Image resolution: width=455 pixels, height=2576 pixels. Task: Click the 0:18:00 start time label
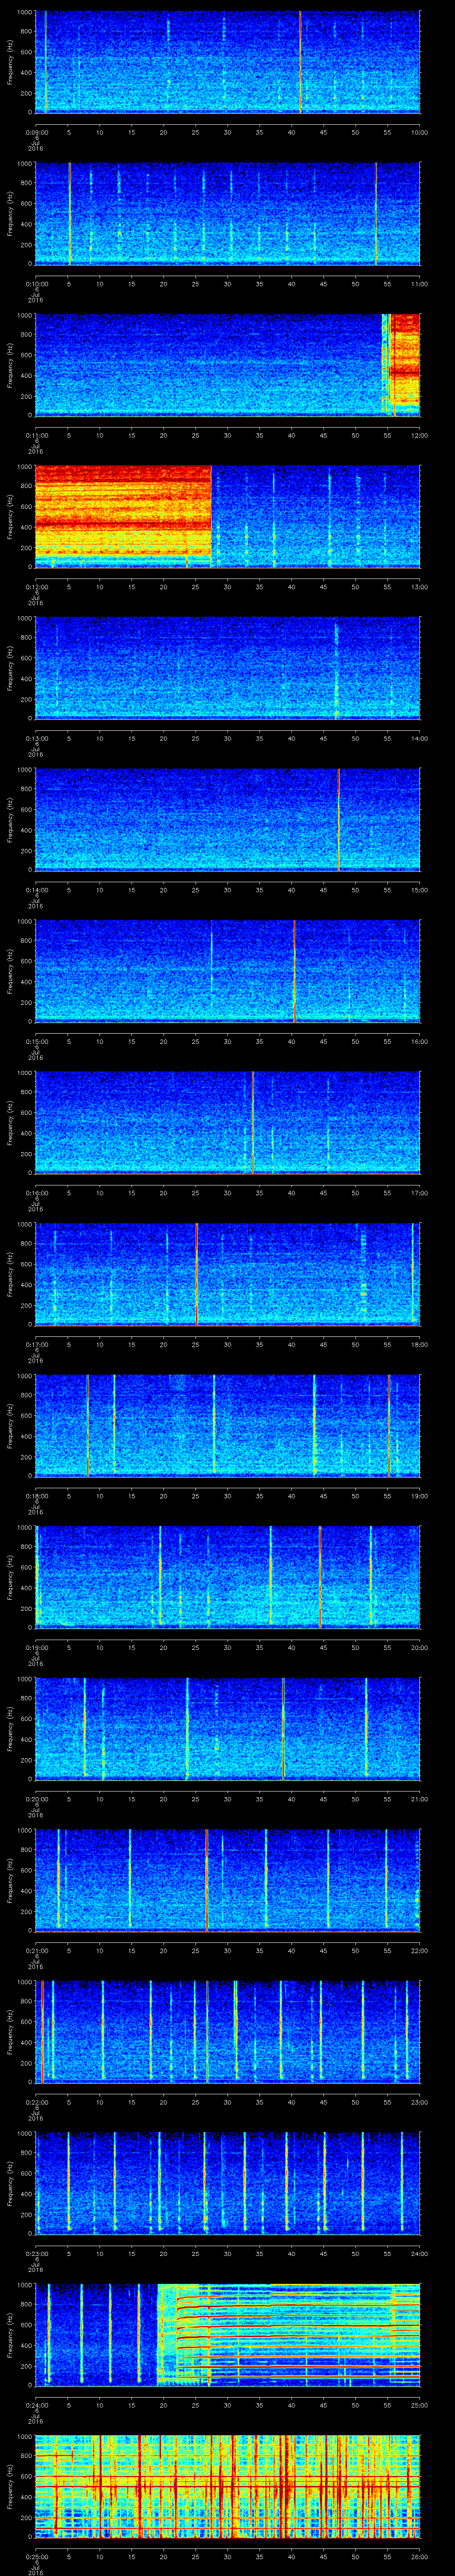click(x=36, y=1496)
